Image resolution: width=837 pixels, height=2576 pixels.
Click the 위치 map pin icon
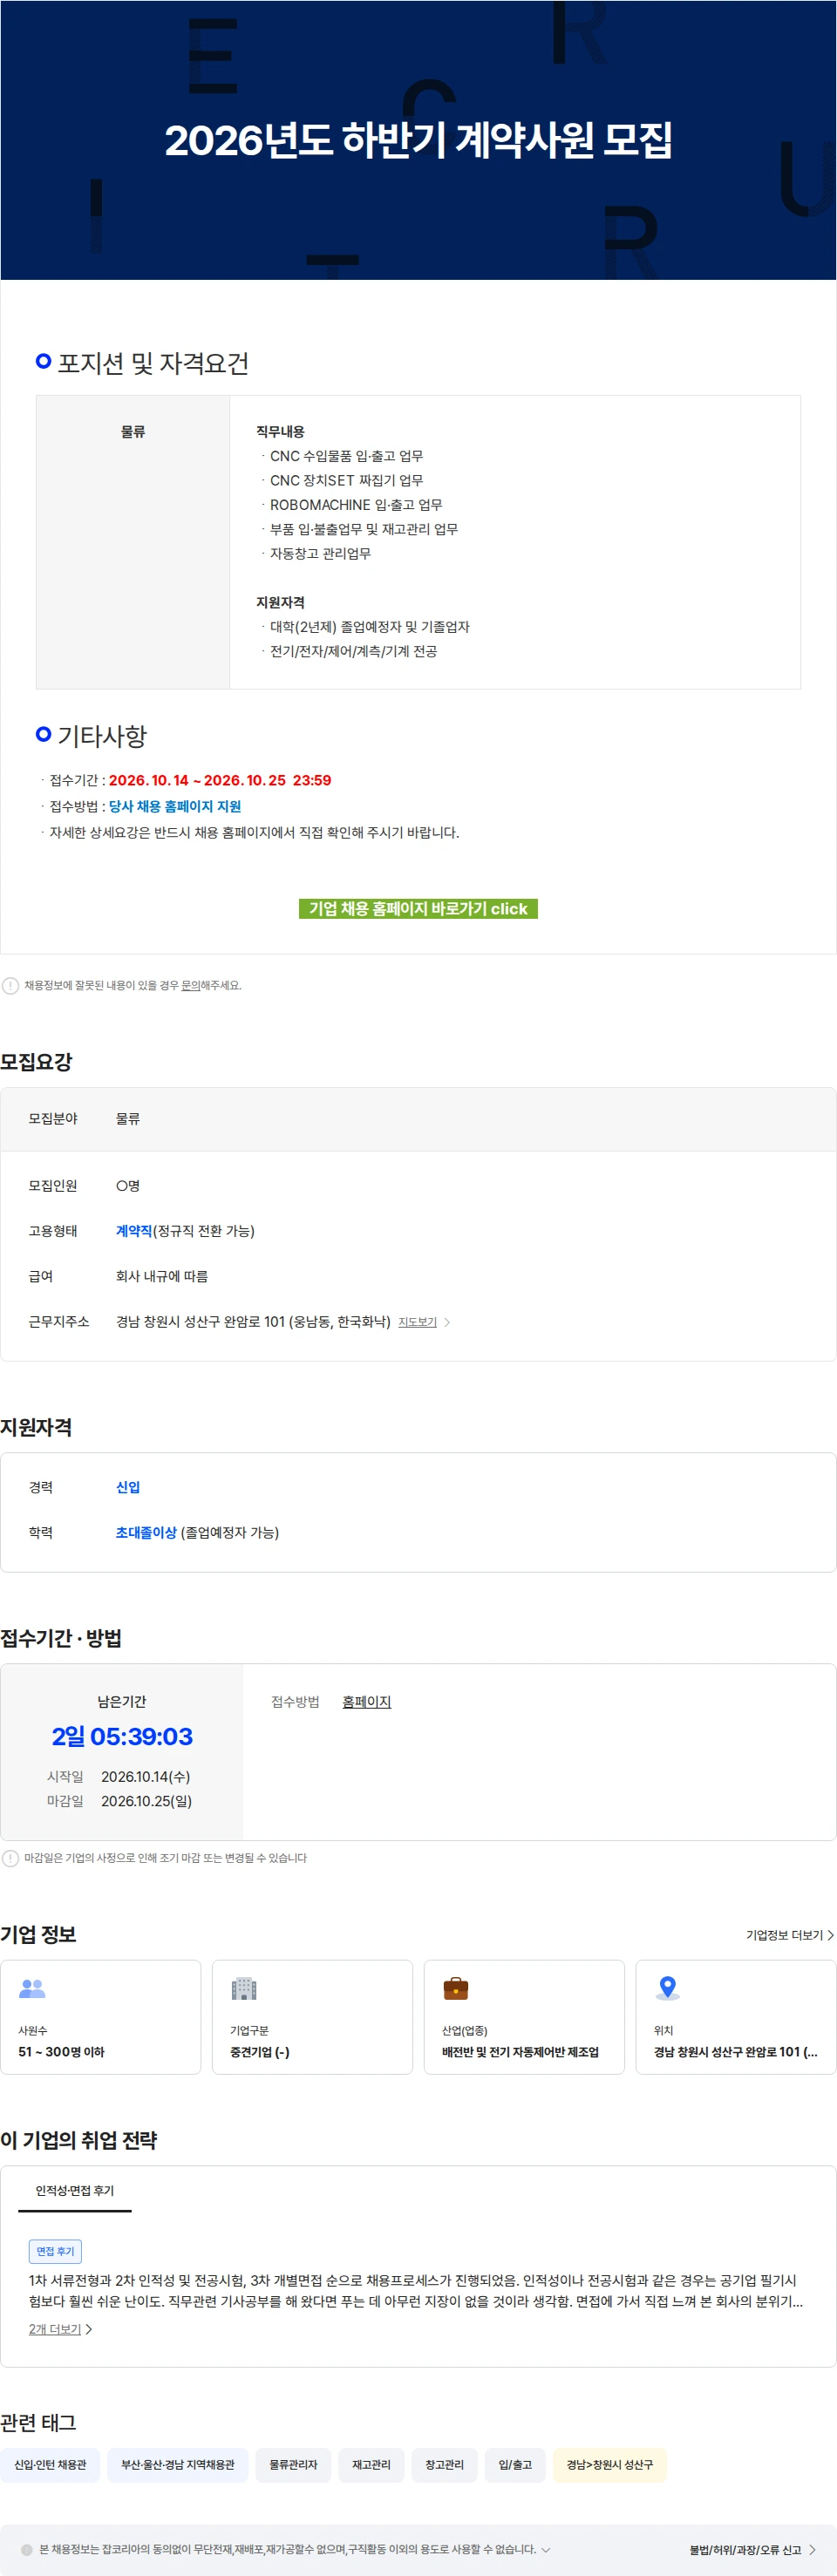pyautogui.click(x=668, y=1988)
